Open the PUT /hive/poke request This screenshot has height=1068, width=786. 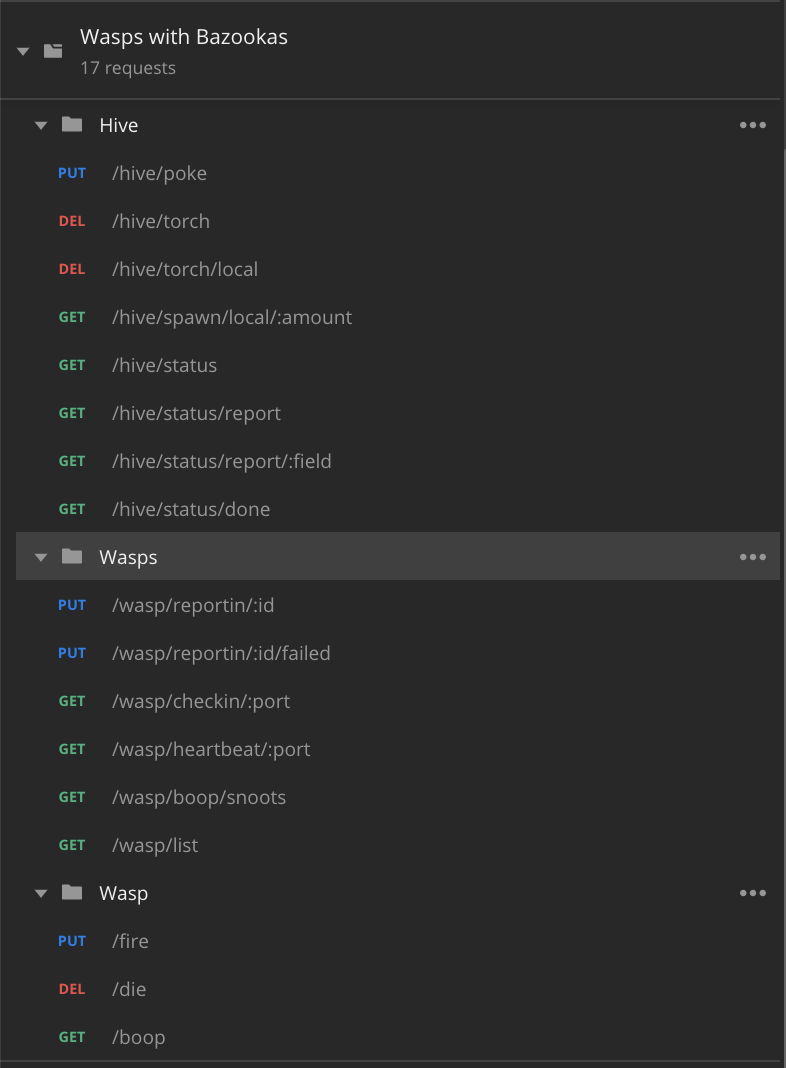coord(159,173)
